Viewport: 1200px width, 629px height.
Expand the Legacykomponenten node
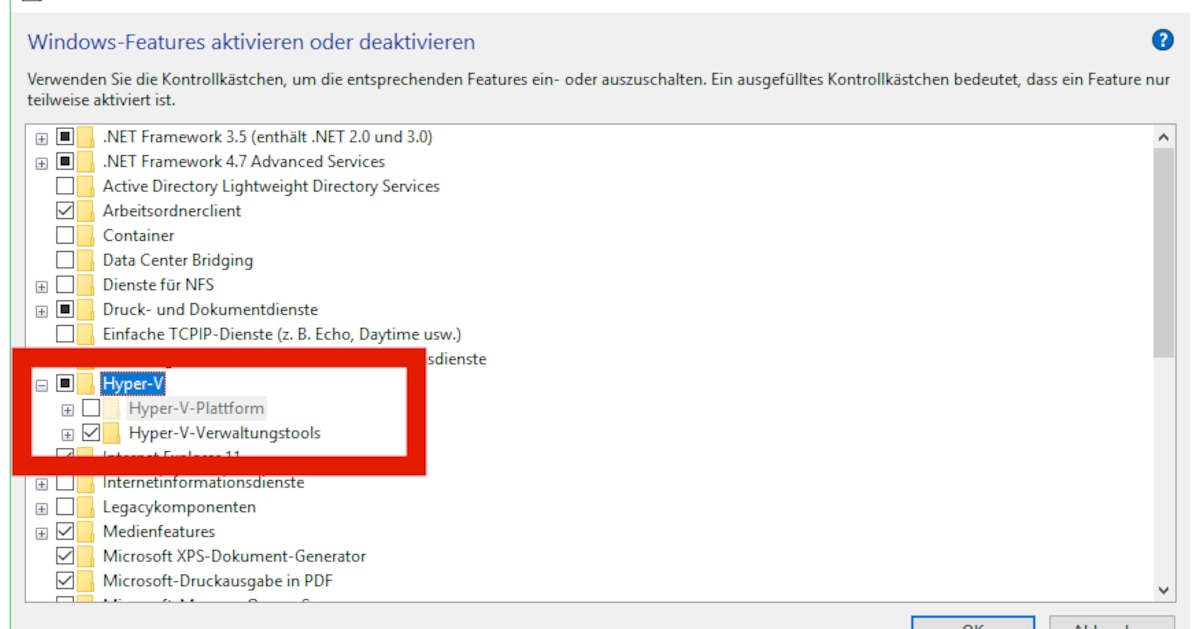(42, 508)
